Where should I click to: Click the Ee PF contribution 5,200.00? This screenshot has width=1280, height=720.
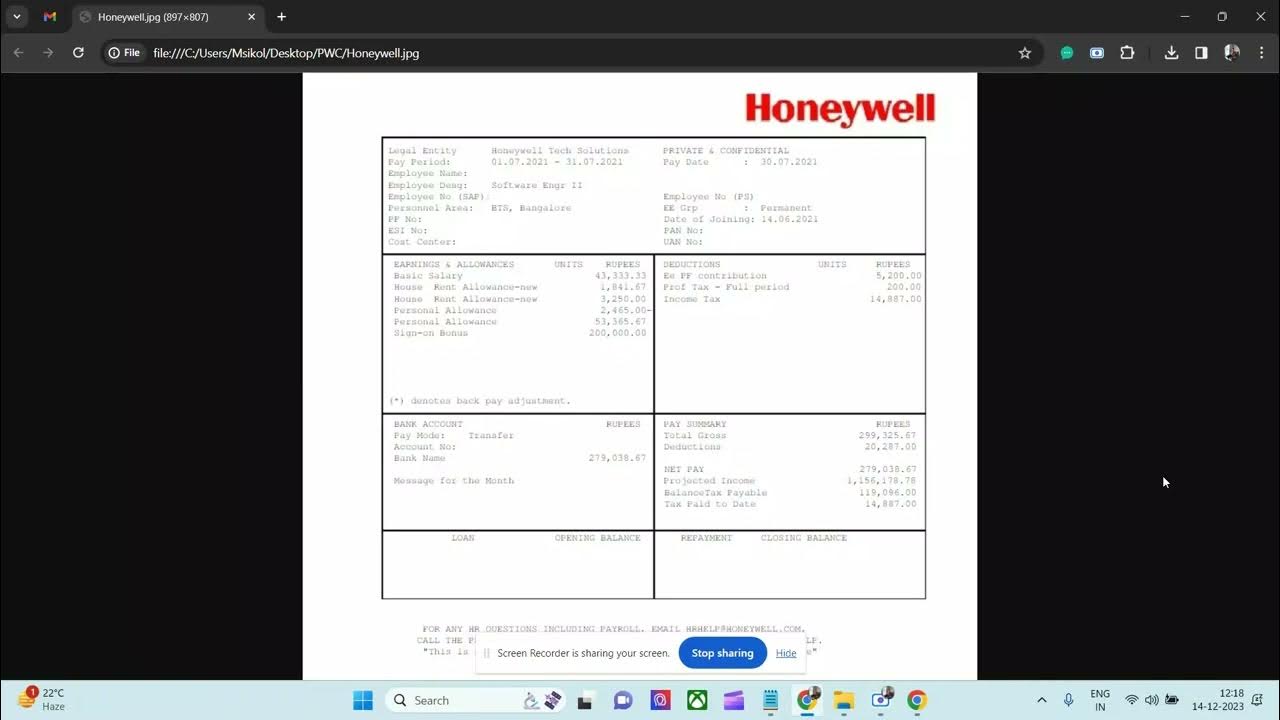[898, 276]
